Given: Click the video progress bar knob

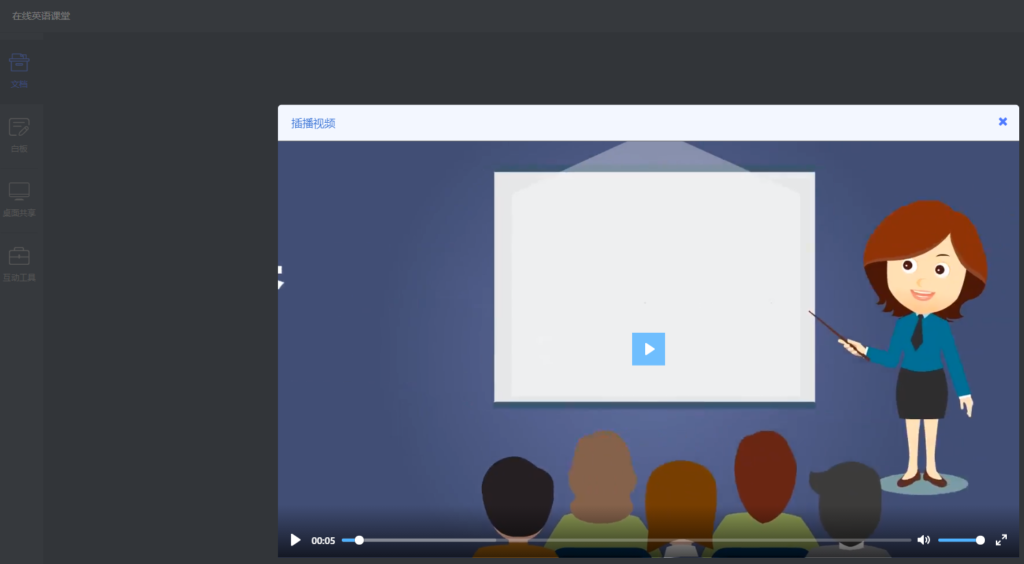Looking at the screenshot, I should pyautogui.click(x=359, y=540).
